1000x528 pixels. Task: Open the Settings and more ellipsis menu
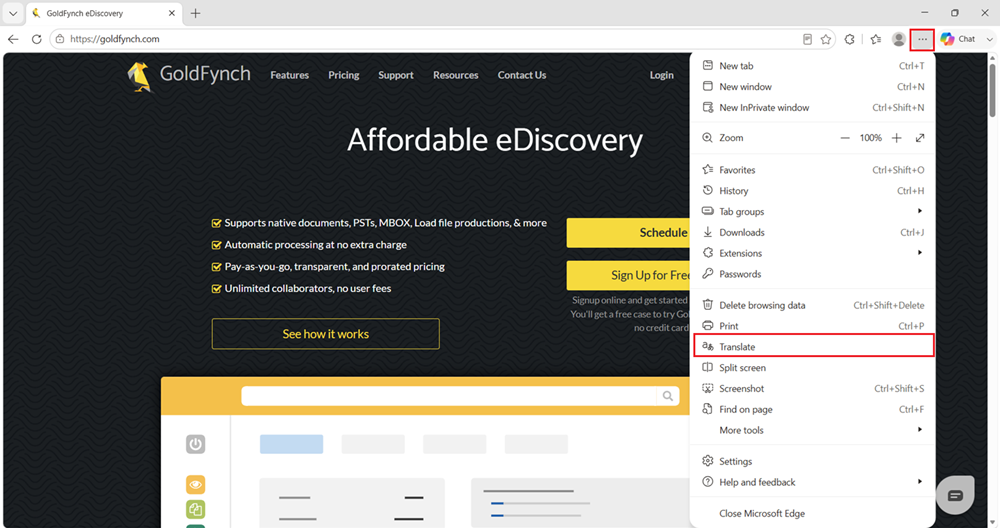pos(922,39)
